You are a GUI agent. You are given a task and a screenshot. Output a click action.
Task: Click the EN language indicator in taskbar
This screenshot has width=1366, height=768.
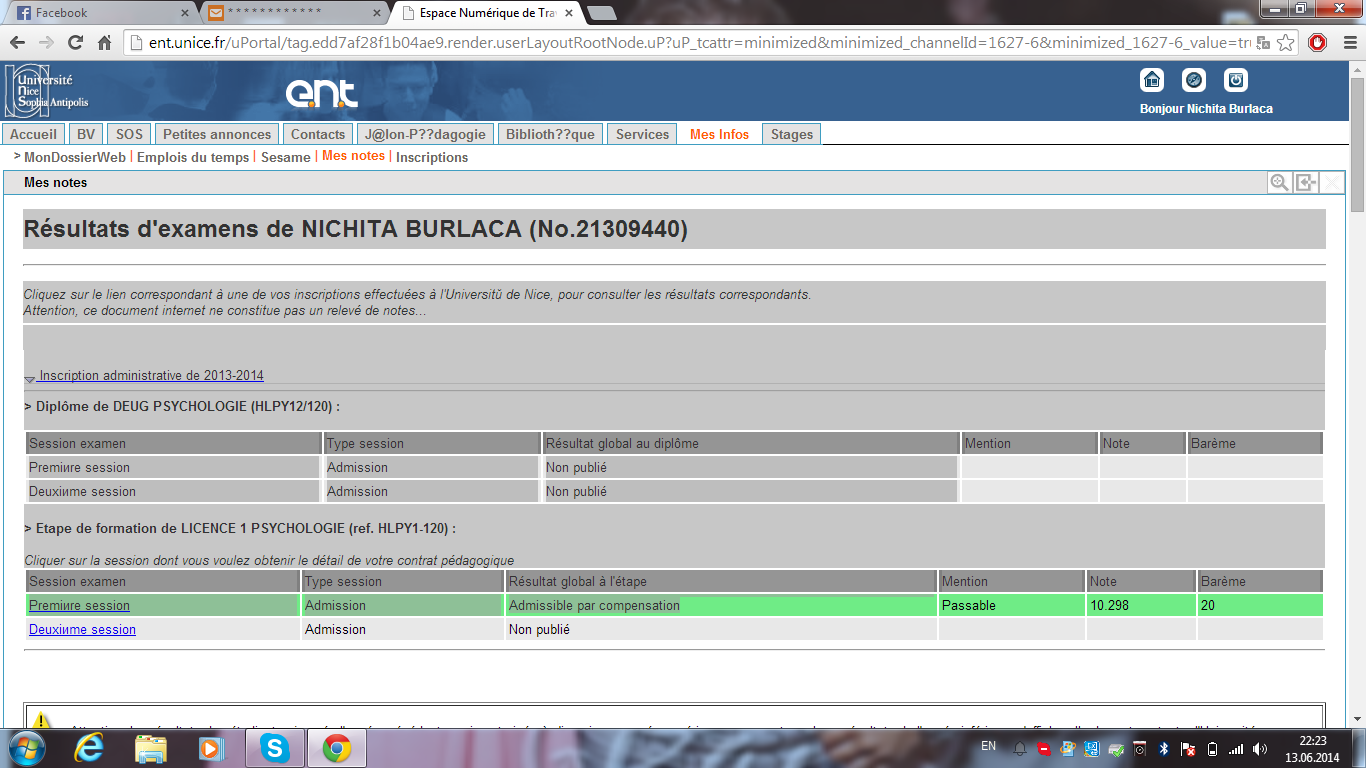pyautogui.click(x=988, y=747)
